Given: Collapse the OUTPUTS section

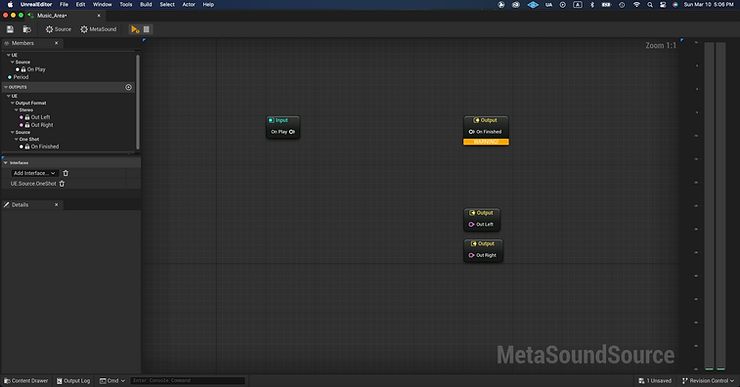Looking at the screenshot, I should pos(6,87).
